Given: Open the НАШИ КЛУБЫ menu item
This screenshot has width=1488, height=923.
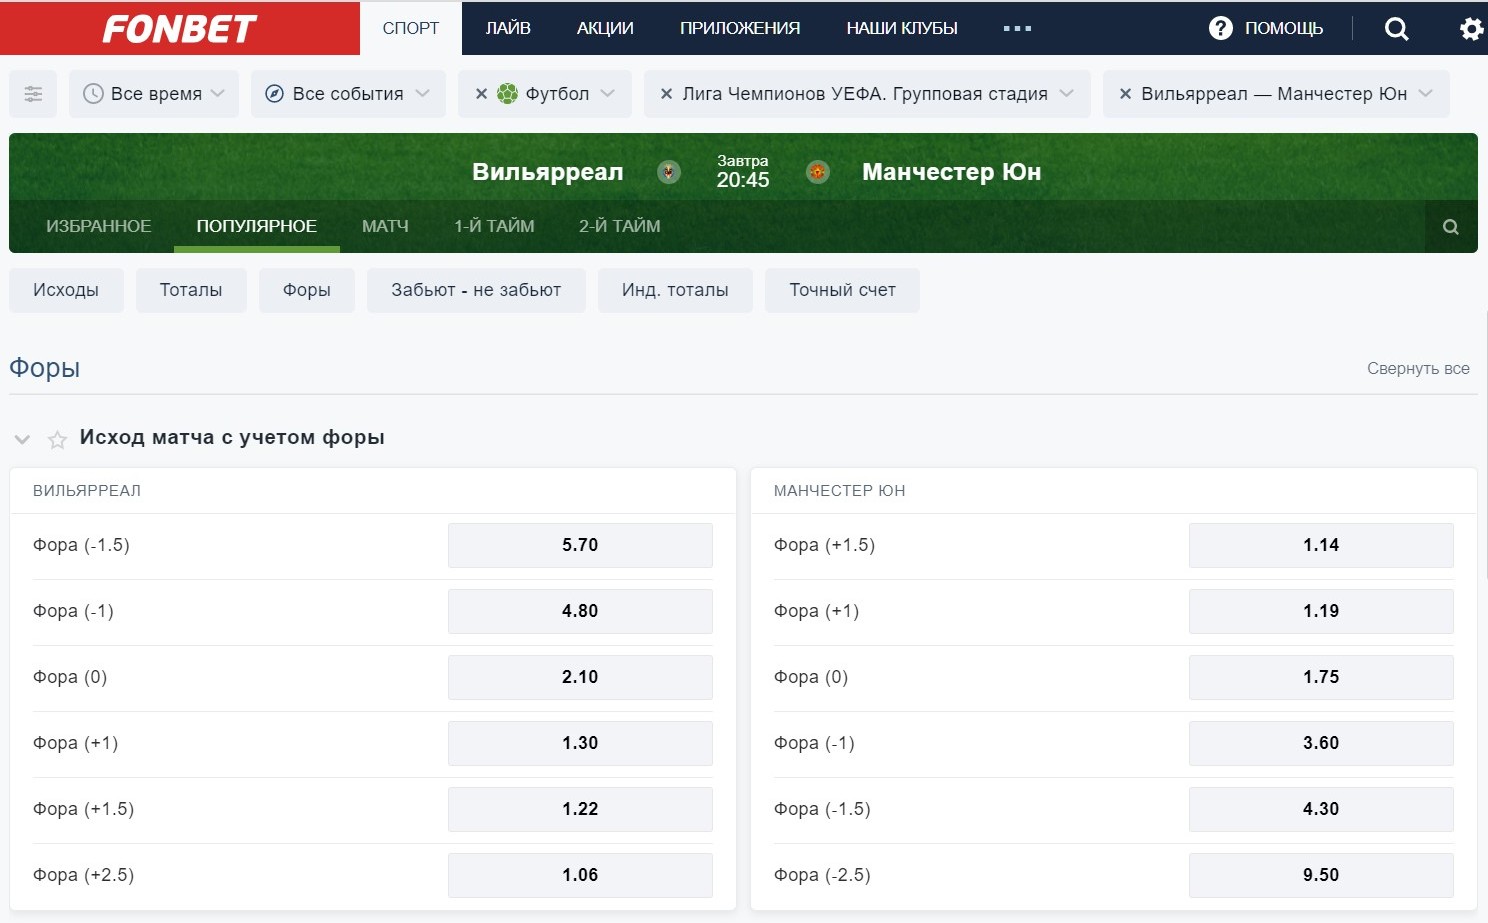Looking at the screenshot, I should click(902, 28).
